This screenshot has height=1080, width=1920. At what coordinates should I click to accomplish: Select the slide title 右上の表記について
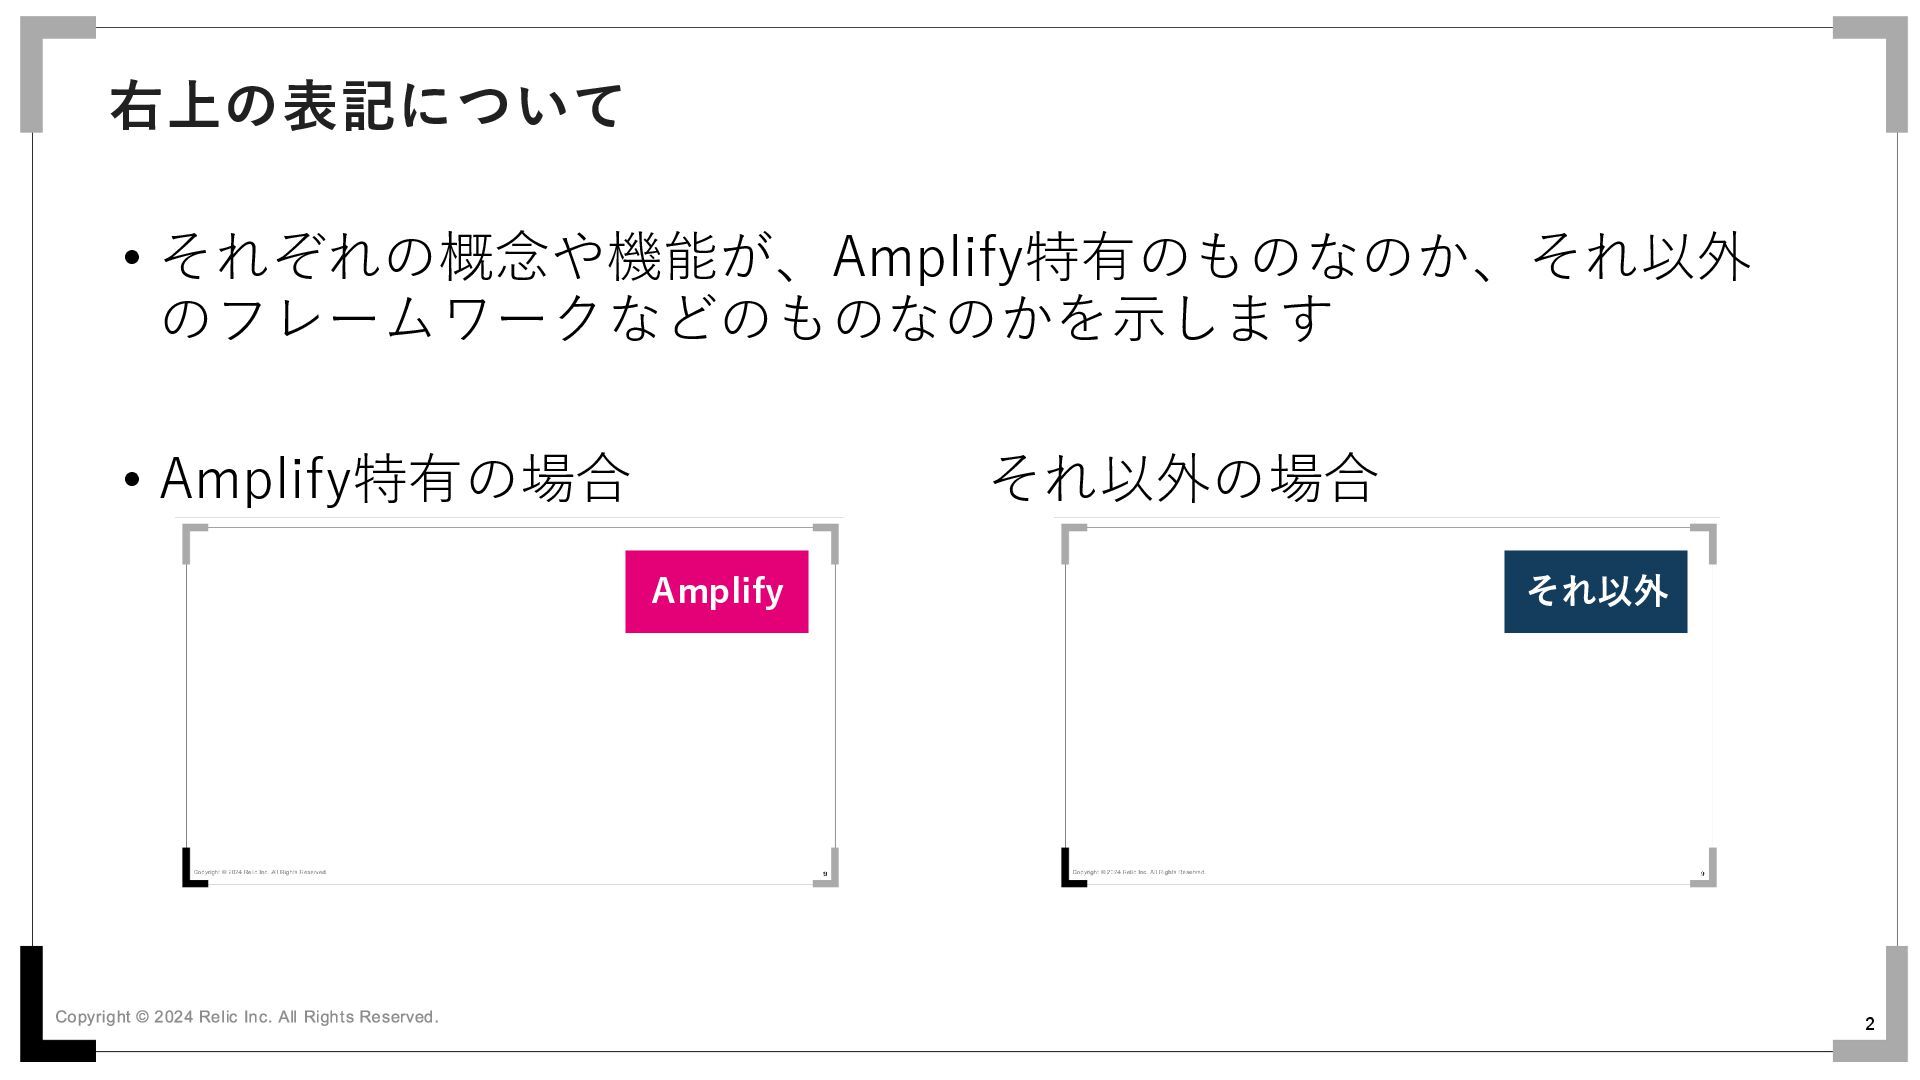pos(367,106)
